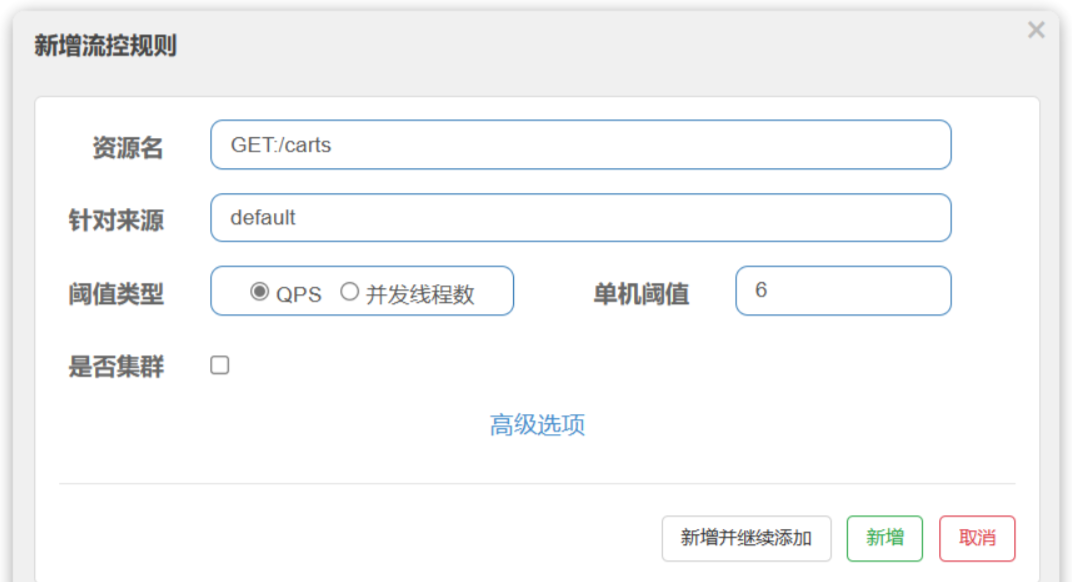Screen dimensions: 1072x582
Task: Close the 新增流控规则 dialog with X
Action: 1036,30
